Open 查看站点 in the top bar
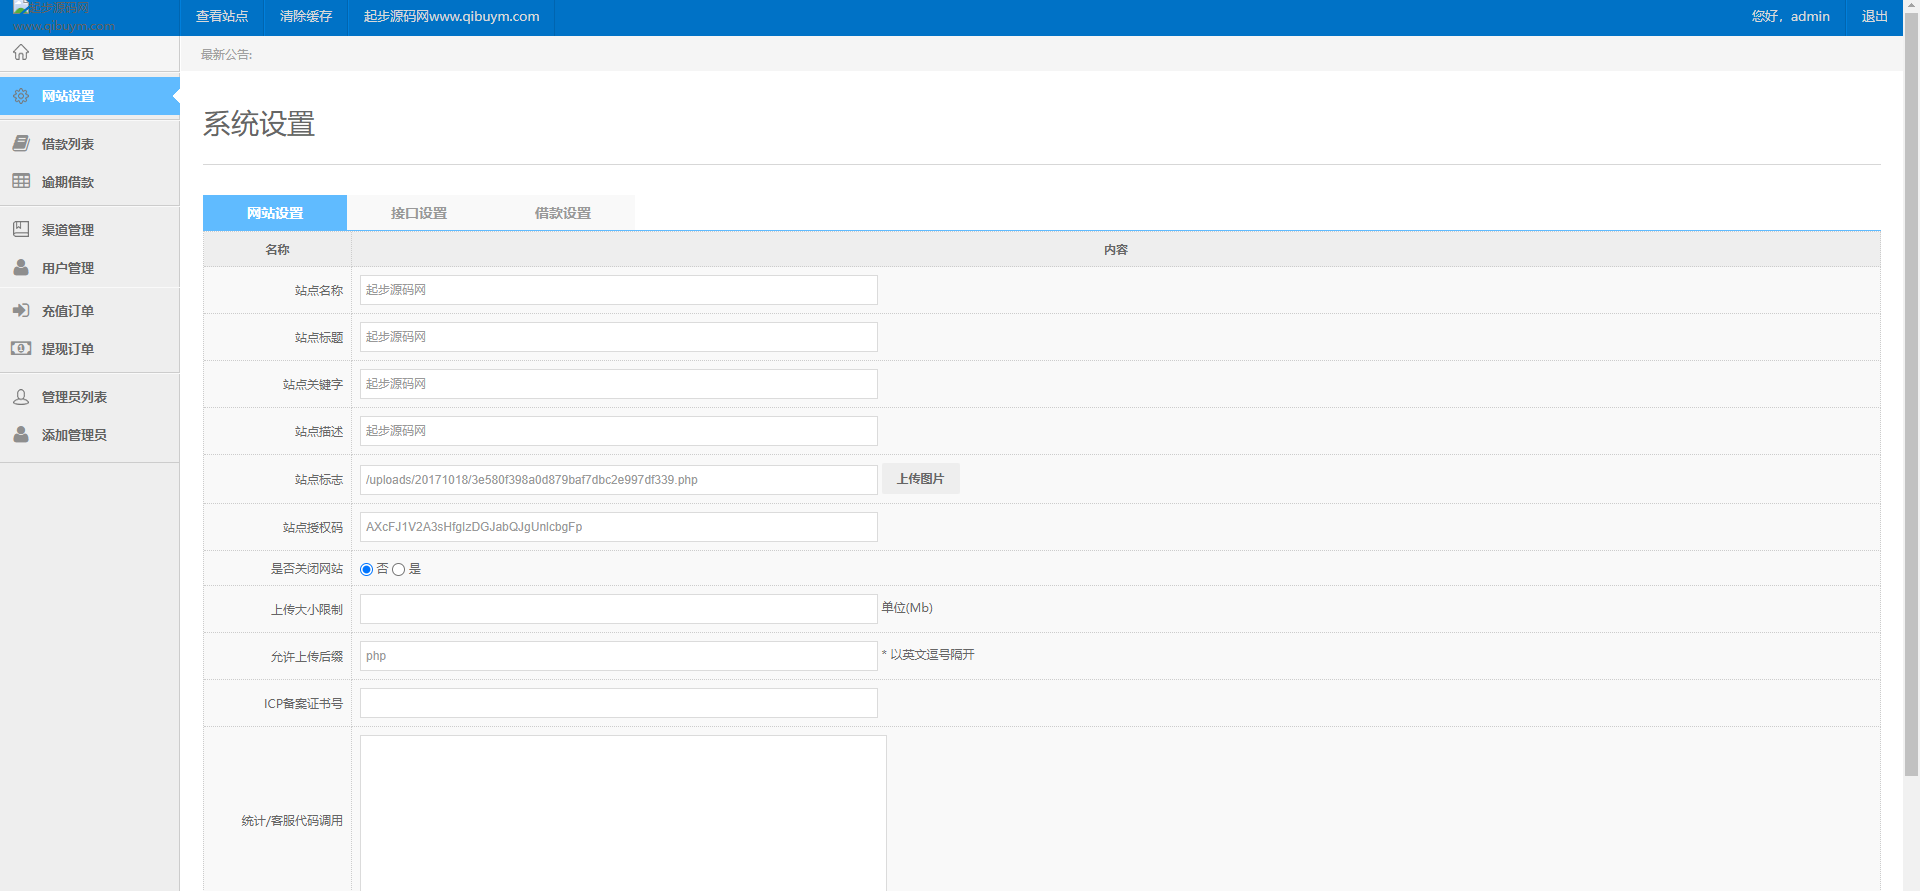The width and height of the screenshot is (1920, 891). 222,17
